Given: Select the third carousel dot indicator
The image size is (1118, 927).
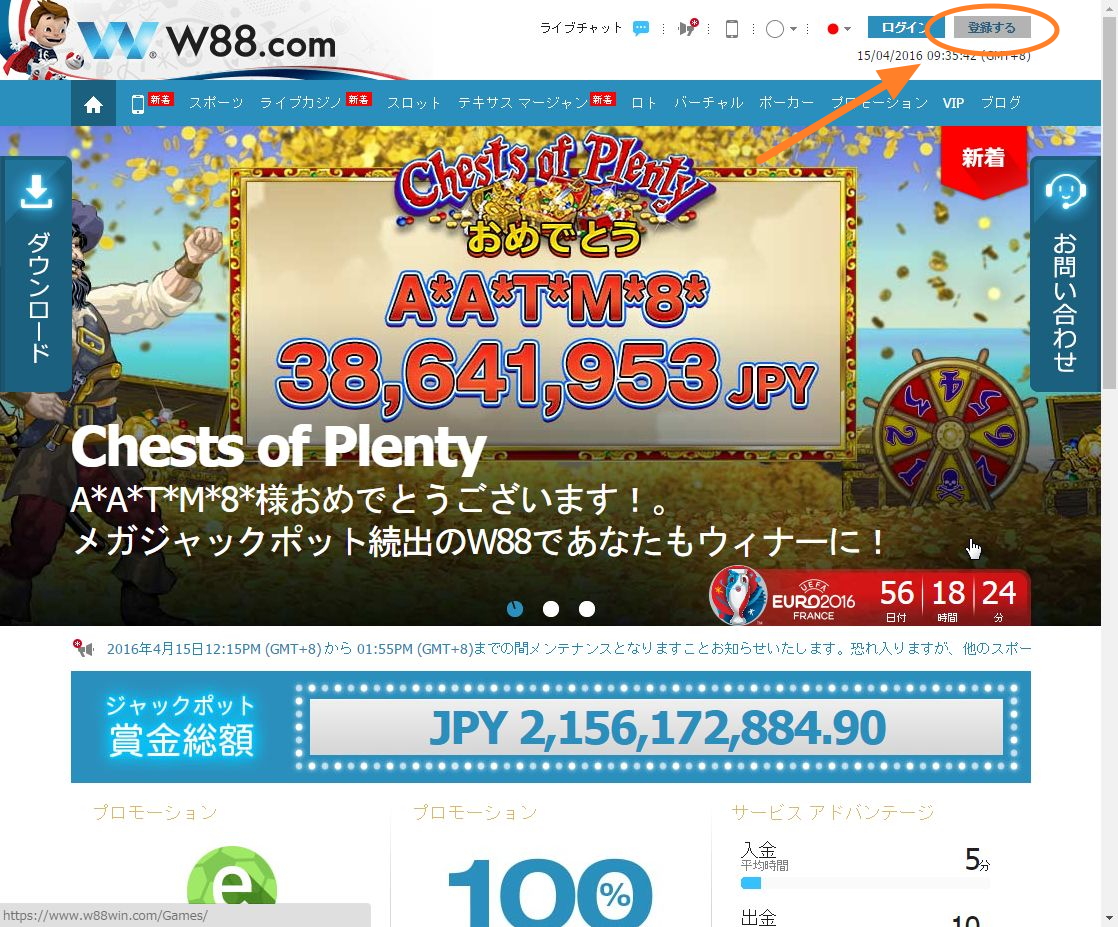Looking at the screenshot, I should [x=587, y=609].
